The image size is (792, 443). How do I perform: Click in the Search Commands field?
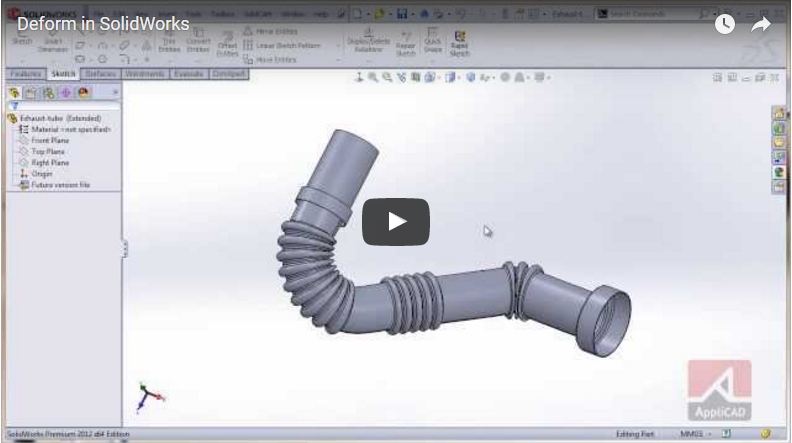[x=656, y=14]
